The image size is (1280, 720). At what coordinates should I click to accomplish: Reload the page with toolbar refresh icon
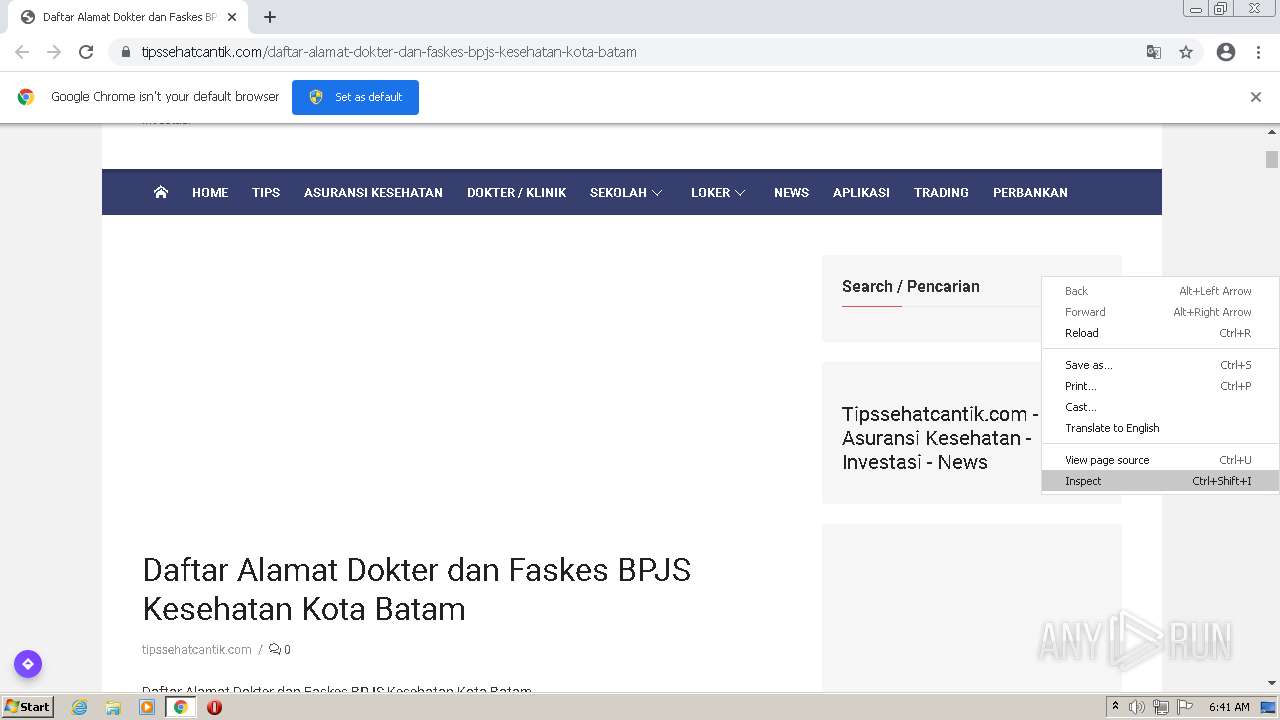[x=86, y=52]
